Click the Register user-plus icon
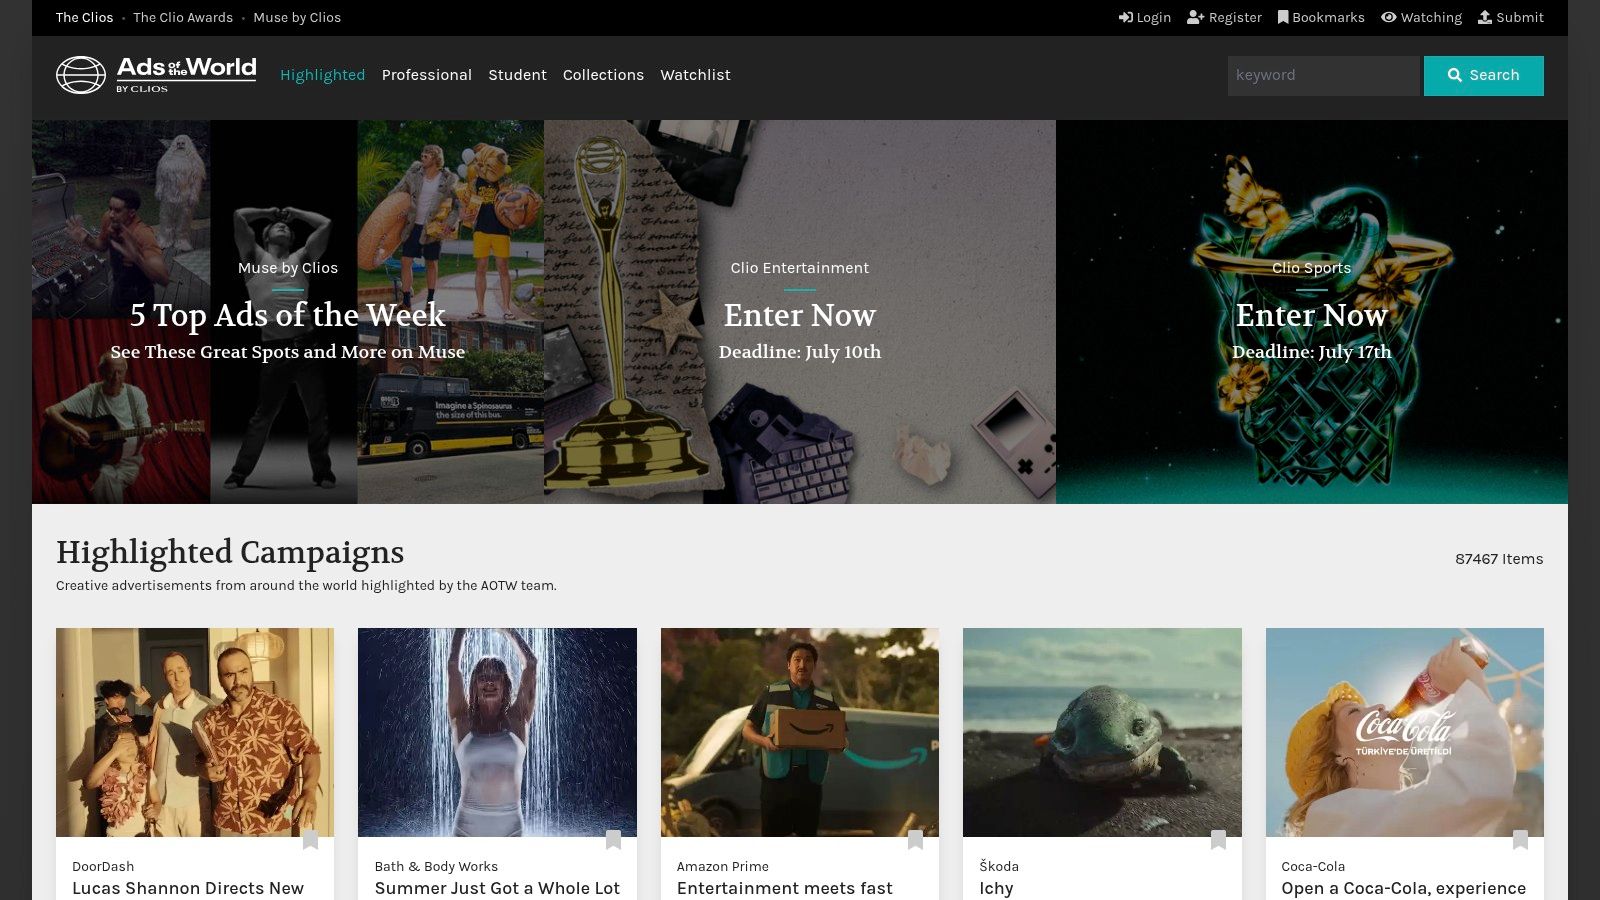Image resolution: width=1600 pixels, height=900 pixels. click(1196, 17)
